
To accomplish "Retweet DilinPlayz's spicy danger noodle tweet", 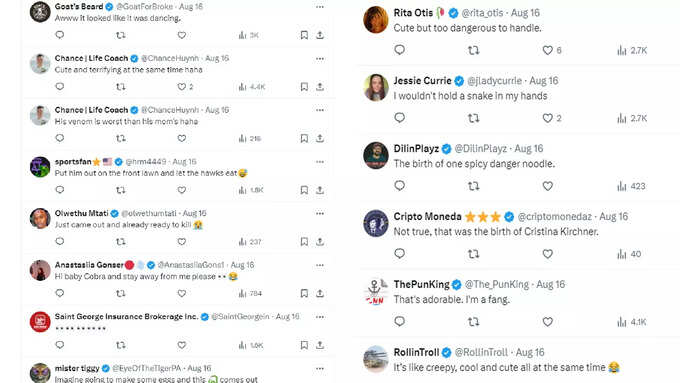I will tap(474, 186).
